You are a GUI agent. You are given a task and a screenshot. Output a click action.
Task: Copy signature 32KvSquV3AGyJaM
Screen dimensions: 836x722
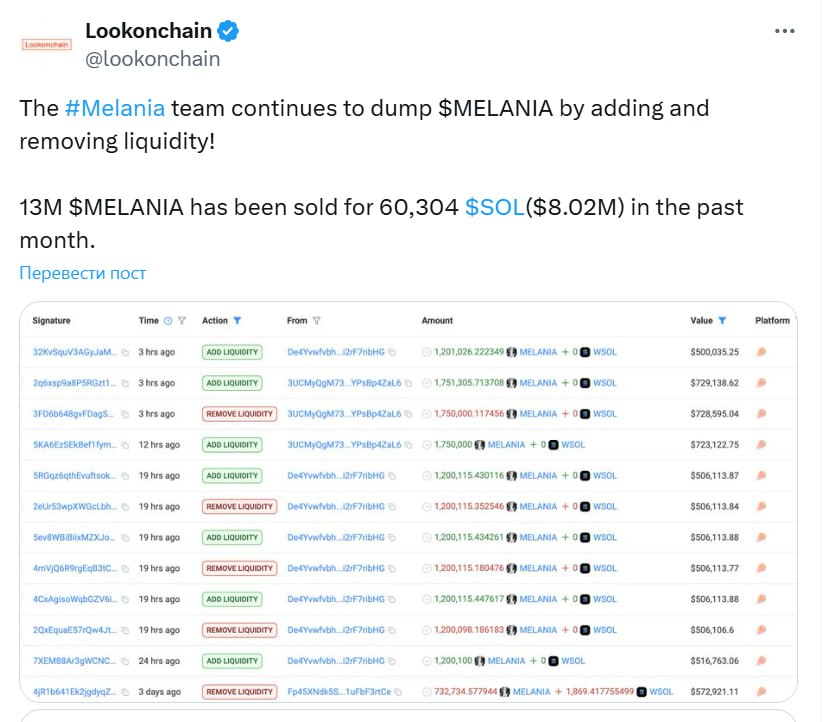pyautogui.click(x=125, y=352)
